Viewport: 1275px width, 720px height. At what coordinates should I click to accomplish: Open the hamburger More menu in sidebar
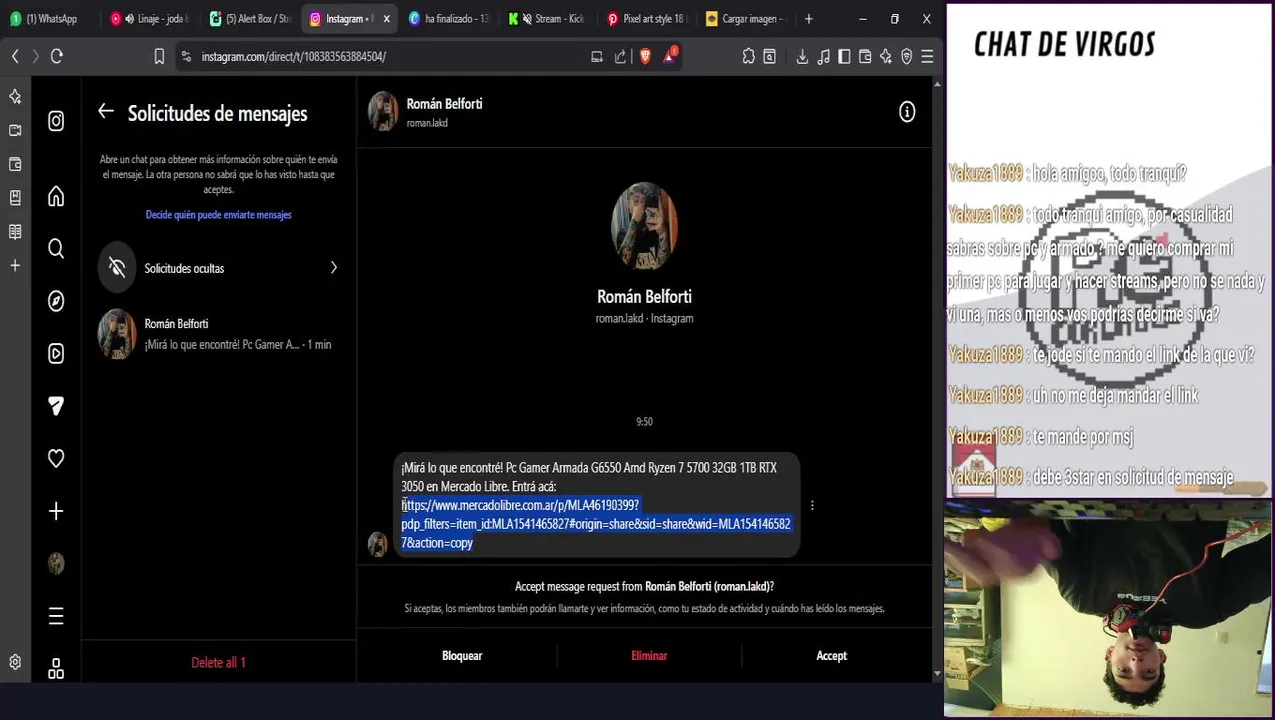[56, 616]
